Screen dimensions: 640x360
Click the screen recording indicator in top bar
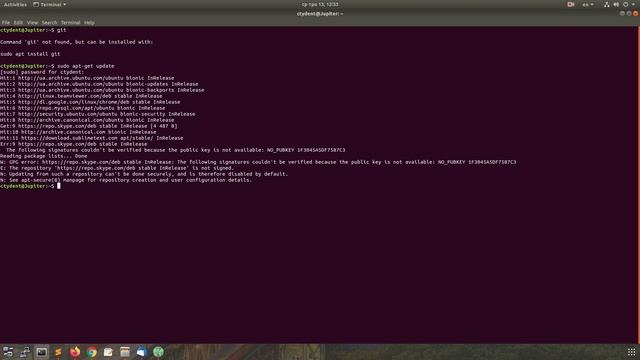click(571, 4)
